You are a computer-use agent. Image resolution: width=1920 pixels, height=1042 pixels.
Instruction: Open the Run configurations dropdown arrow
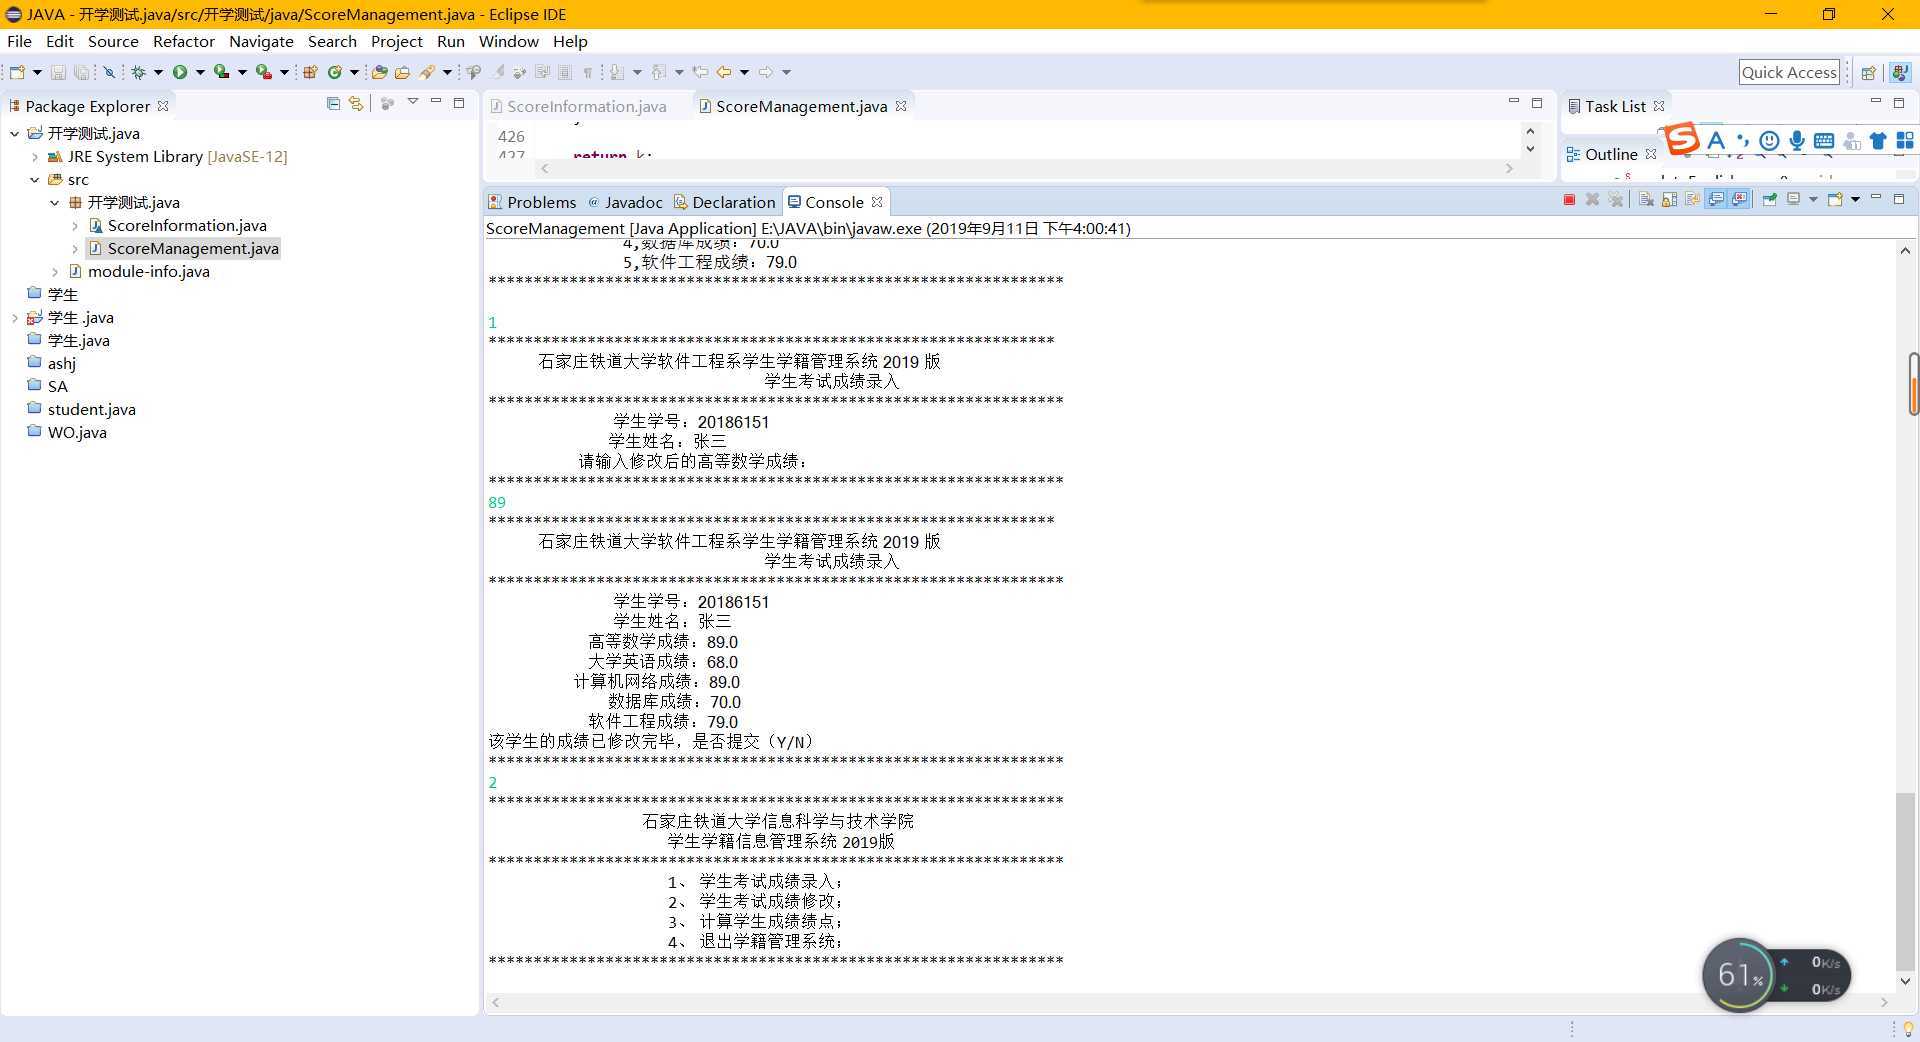coord(200,72)
